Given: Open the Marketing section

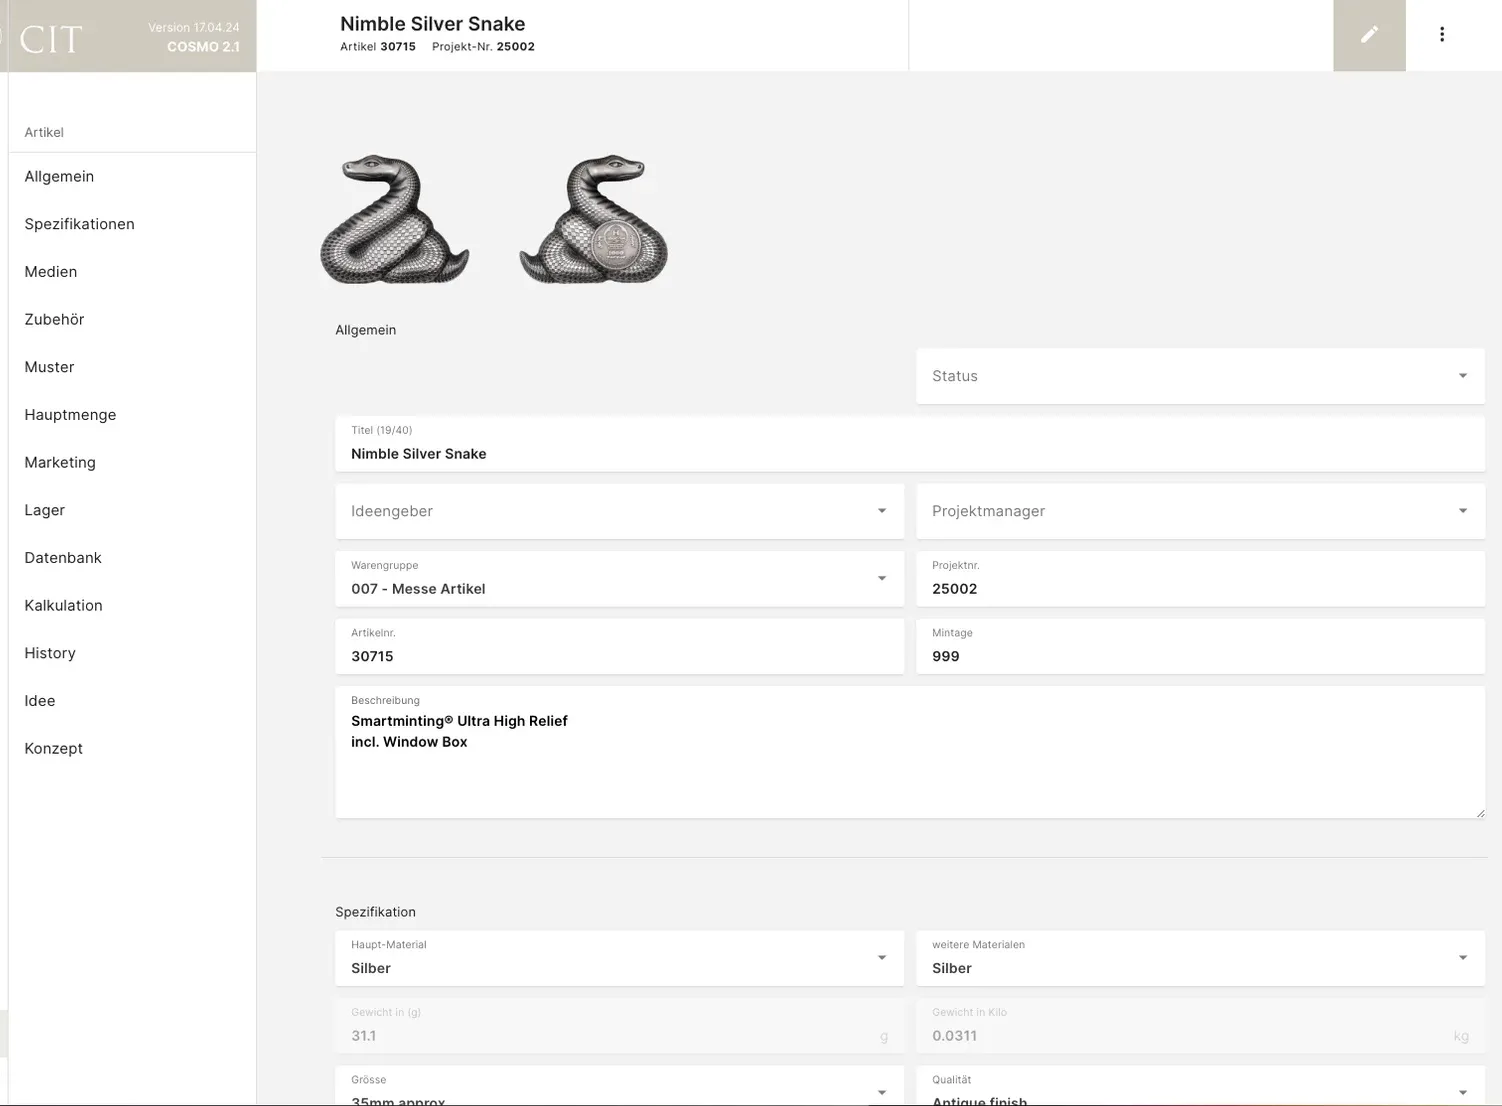Looking at the screenshot, I should coord(60,463).
